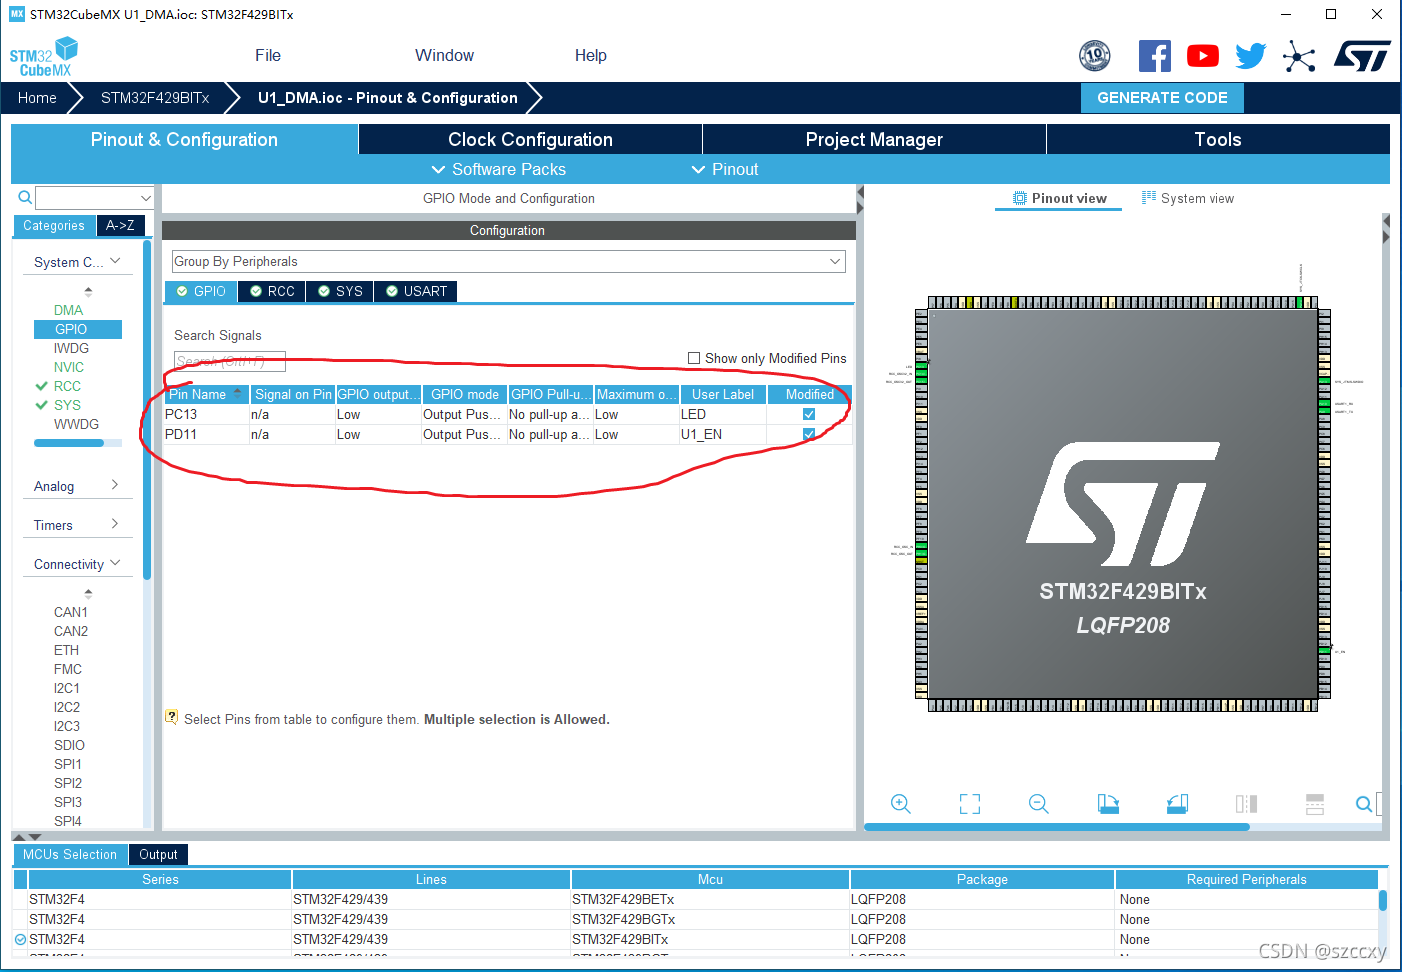Fit the chip to the view

[970, 804]
